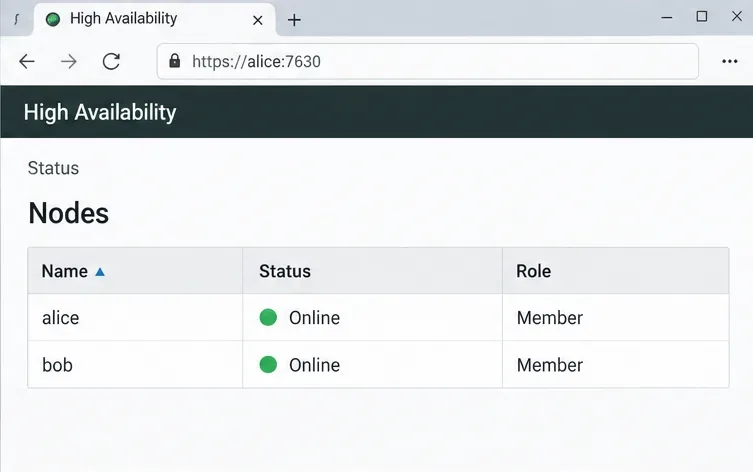Minimize the browser window

click(x=667, y=17)
